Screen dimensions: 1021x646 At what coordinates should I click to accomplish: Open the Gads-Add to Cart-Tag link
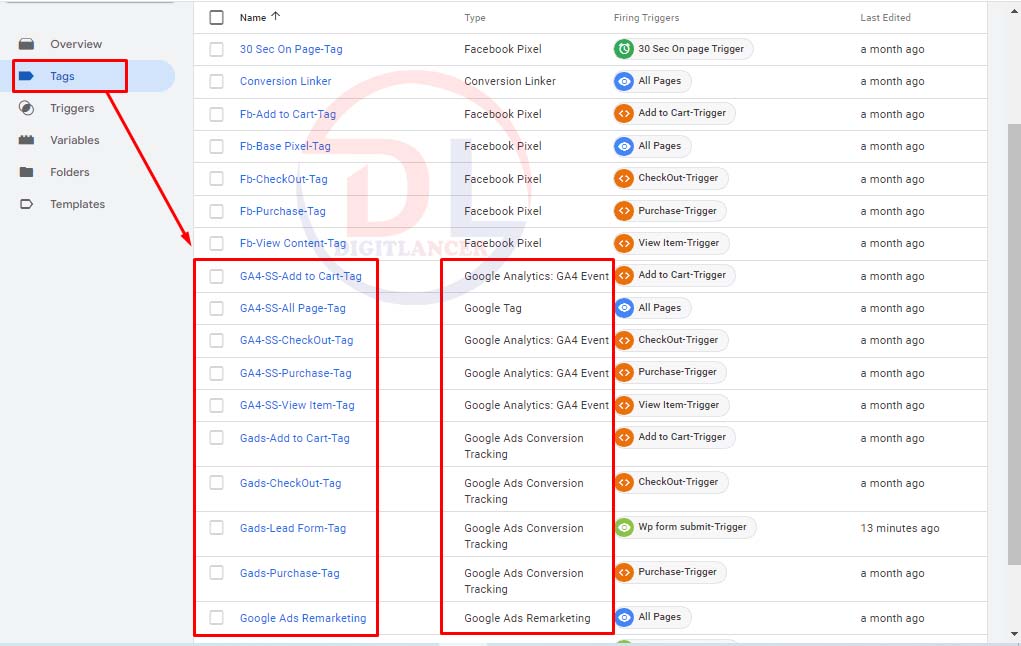click(x=295, y=438)
